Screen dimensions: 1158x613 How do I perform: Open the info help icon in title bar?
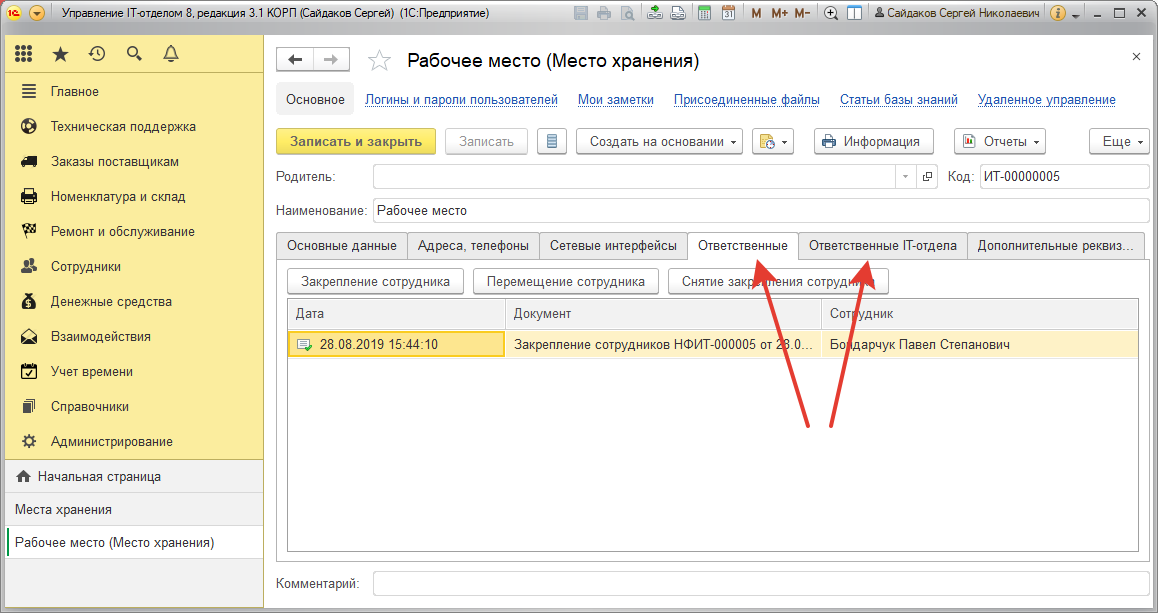coord(1058,13)
